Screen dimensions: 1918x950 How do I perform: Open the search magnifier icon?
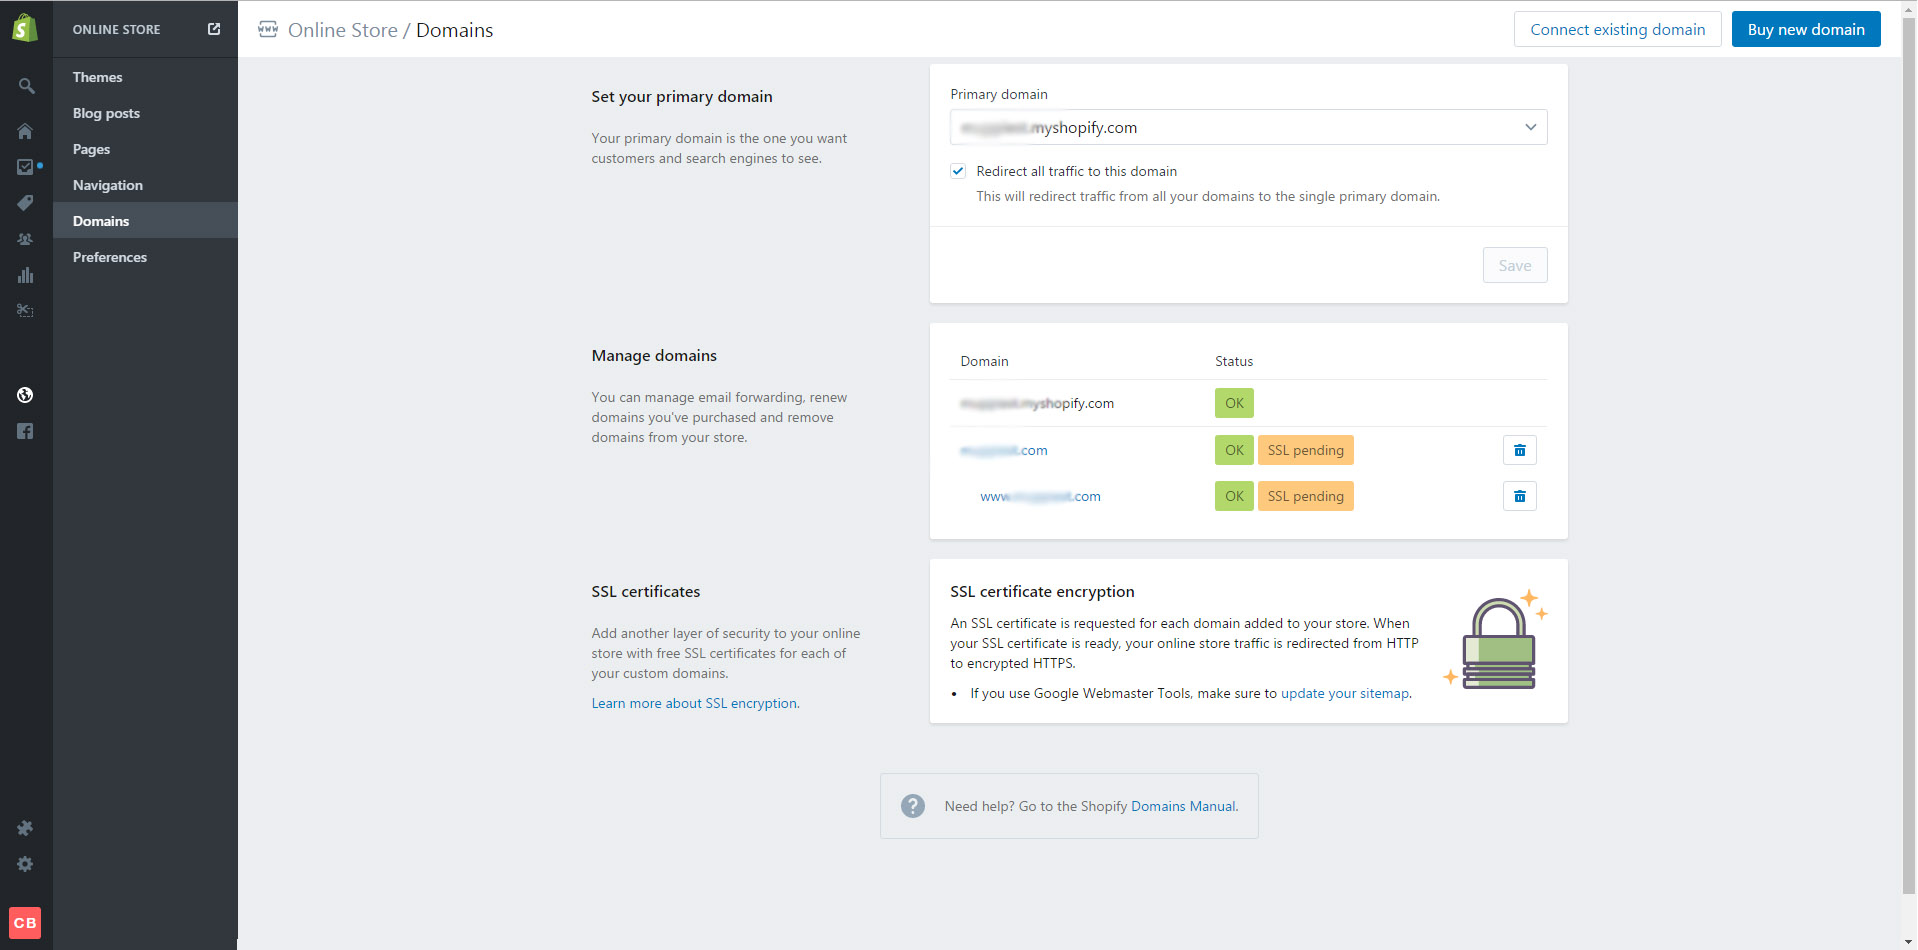26,86
